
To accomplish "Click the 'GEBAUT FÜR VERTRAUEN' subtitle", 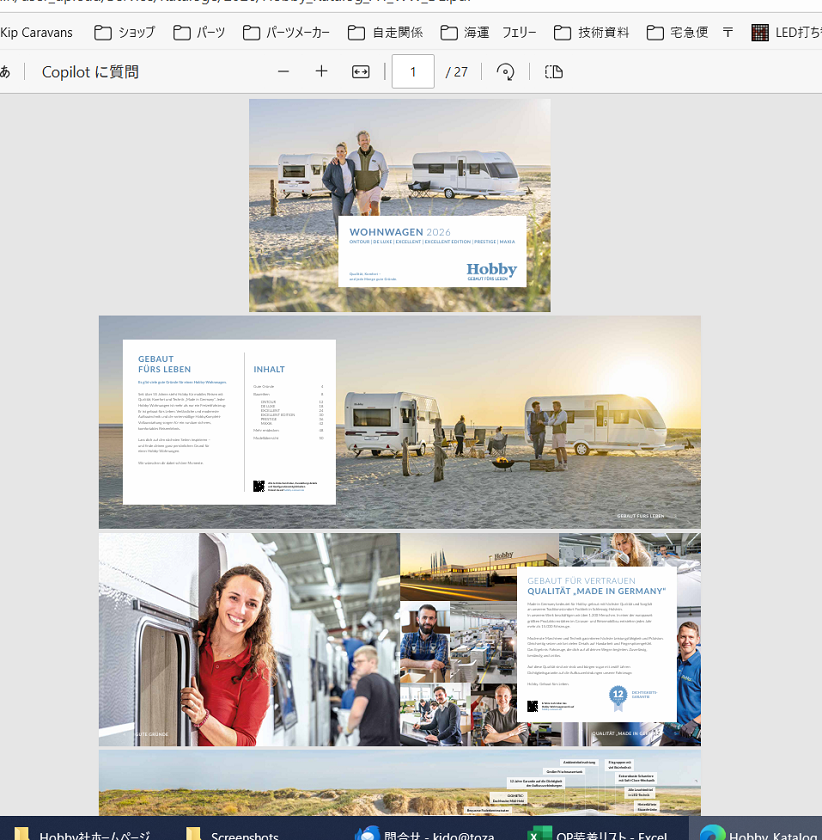I will [x=581, y=581].
